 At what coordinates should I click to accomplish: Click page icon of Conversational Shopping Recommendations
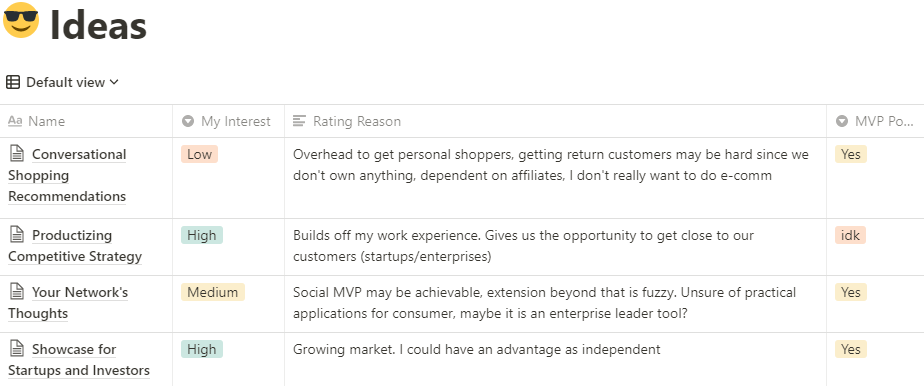[17, 154]
